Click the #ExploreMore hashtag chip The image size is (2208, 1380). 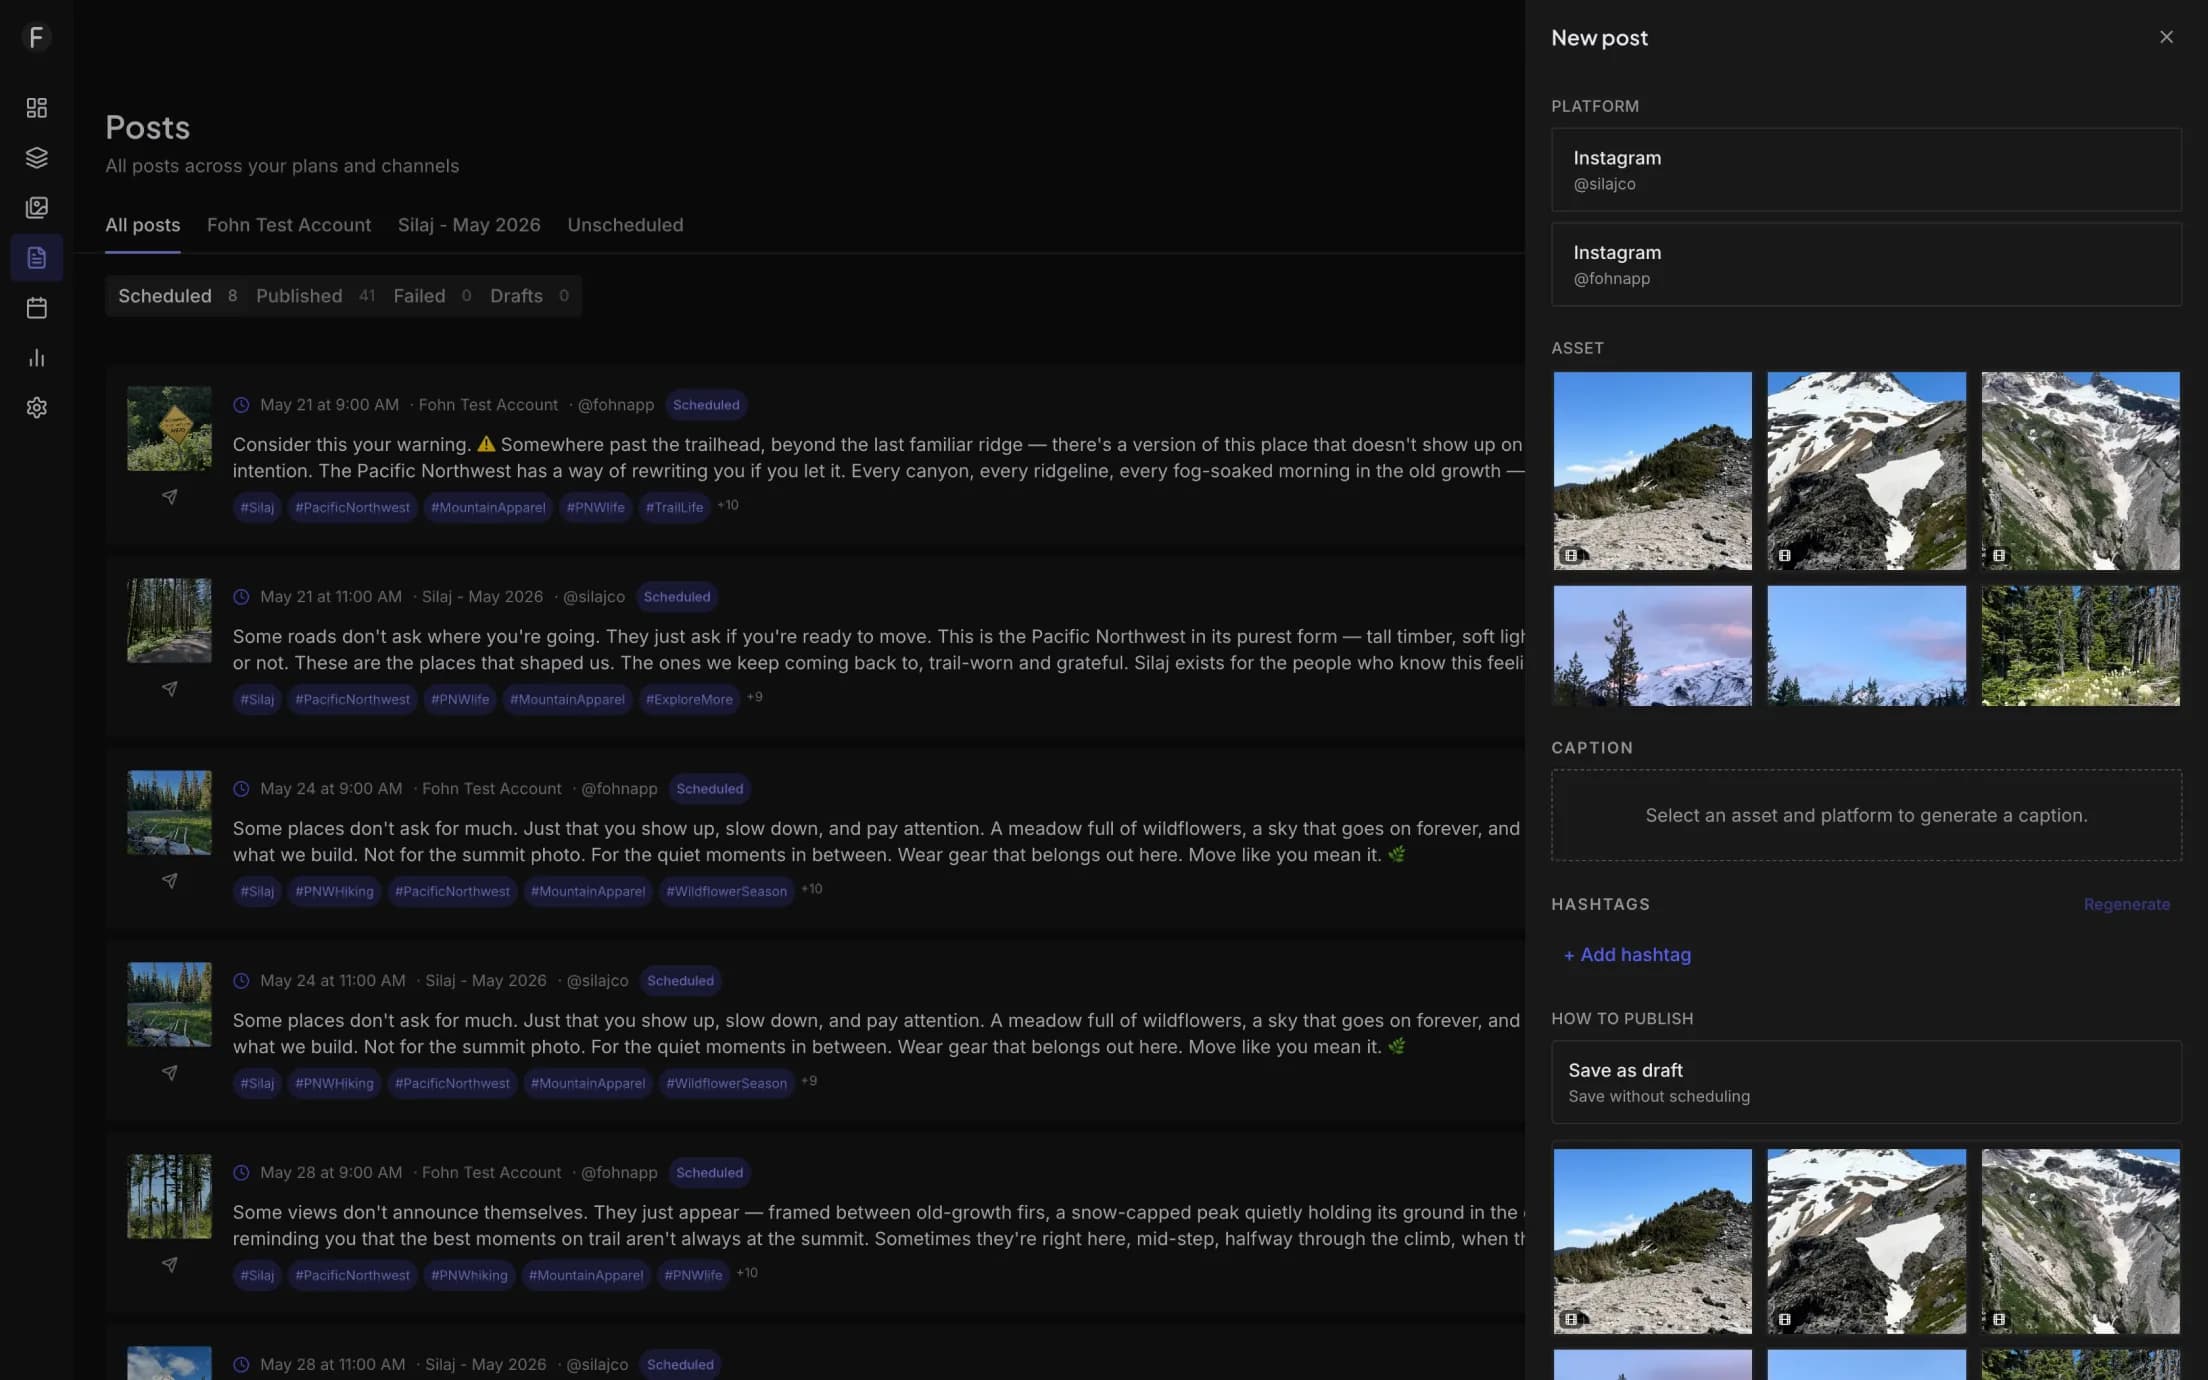point(689,699)
